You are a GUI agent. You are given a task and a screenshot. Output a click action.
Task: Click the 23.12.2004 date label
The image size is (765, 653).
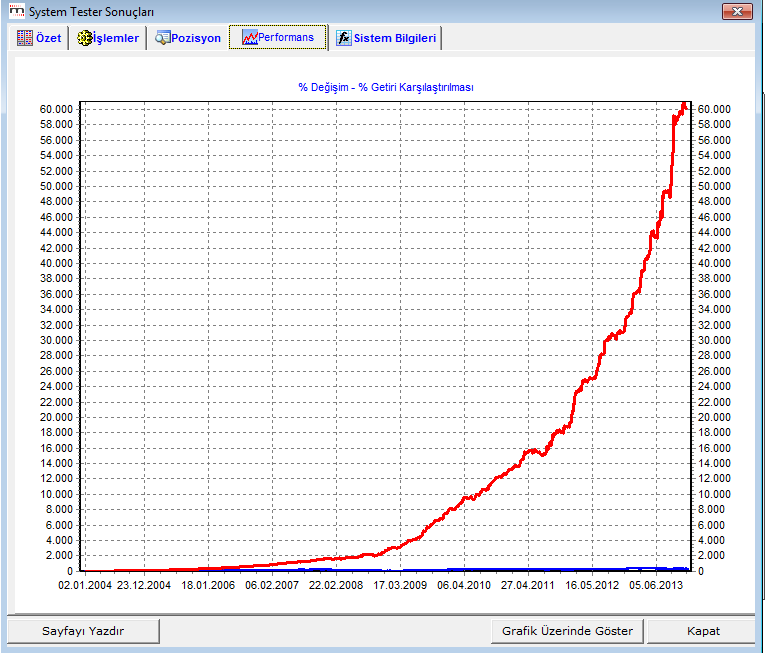tap(144, 585)
